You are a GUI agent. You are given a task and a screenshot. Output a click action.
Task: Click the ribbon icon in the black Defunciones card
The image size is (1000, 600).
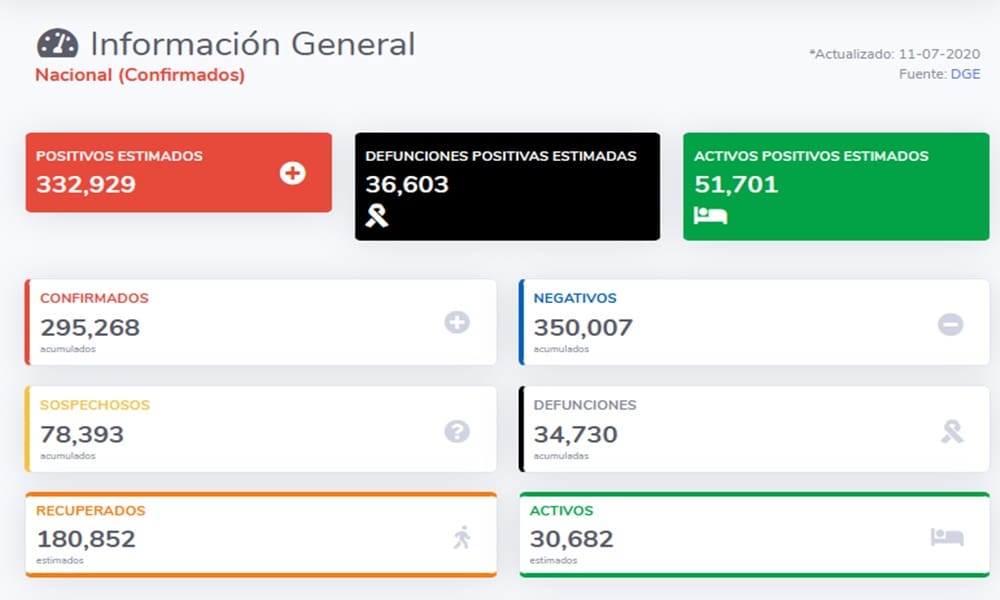point(377,215)
